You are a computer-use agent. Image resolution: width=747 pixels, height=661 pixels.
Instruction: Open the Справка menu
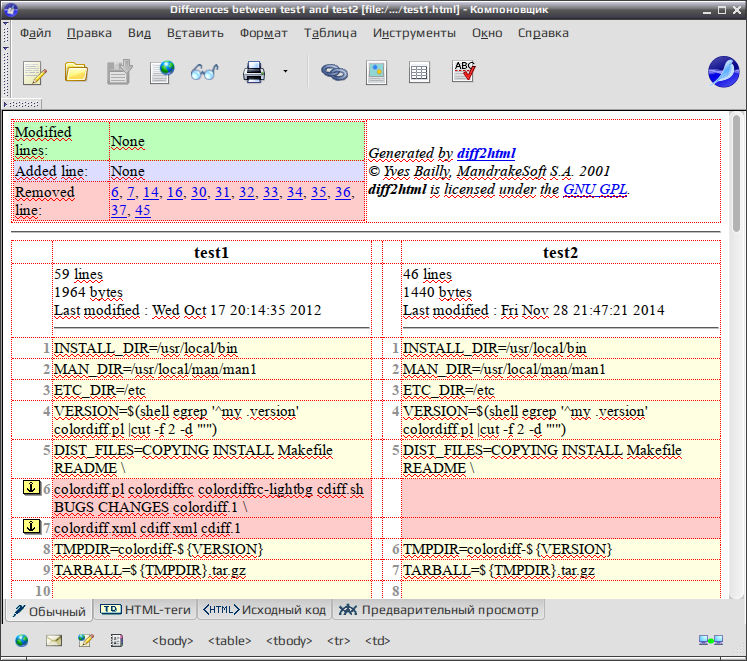coord(543,33)
